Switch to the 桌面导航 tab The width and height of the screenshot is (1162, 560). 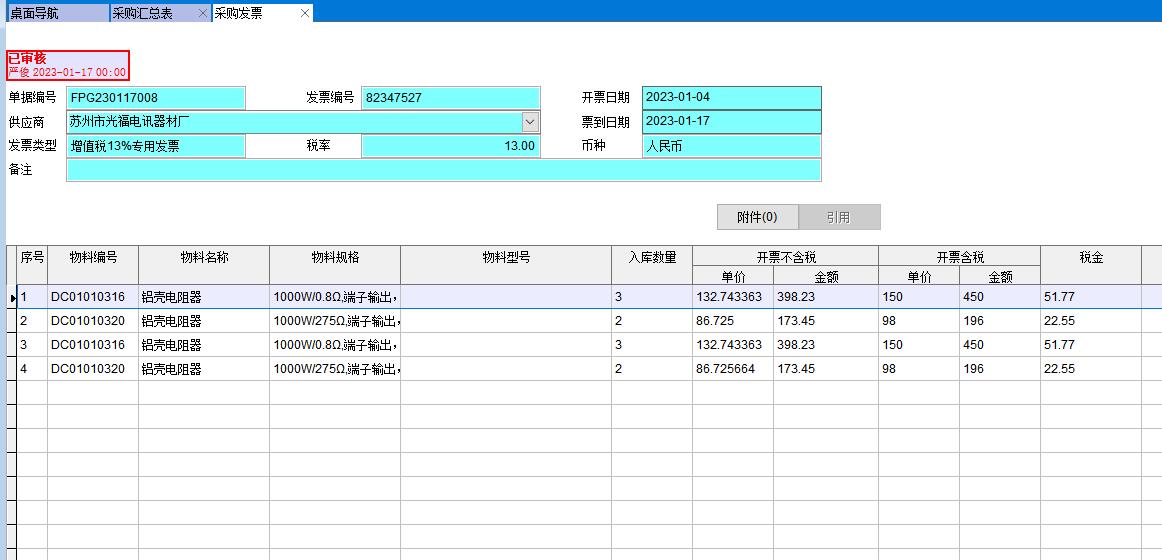[x=55, y=13]
